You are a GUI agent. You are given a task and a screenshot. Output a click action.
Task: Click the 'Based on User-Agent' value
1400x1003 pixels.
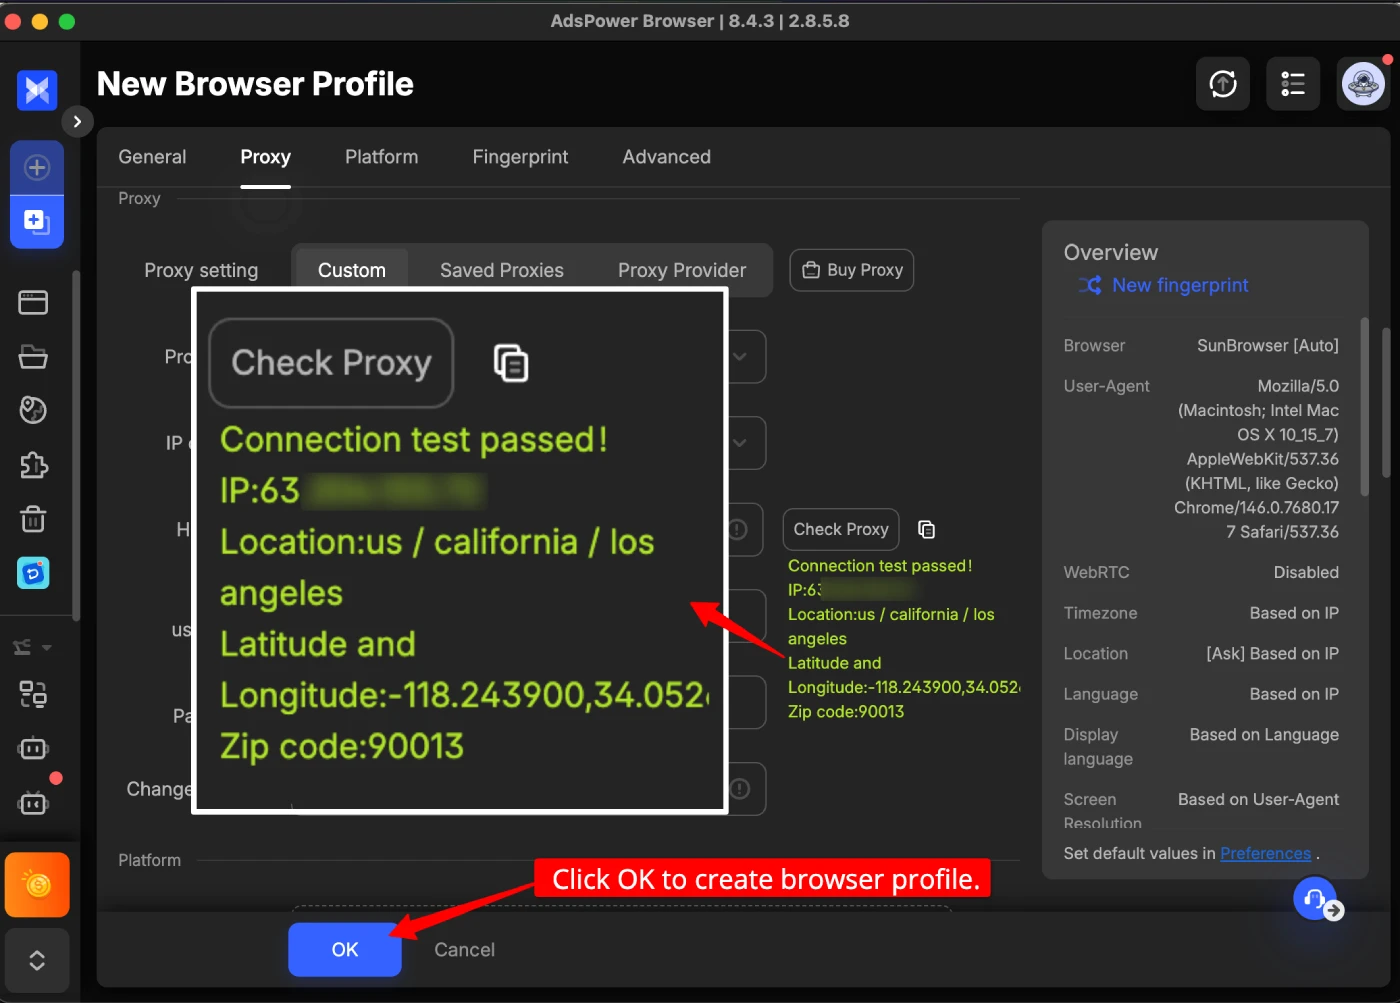click(x=1258, y=799)
